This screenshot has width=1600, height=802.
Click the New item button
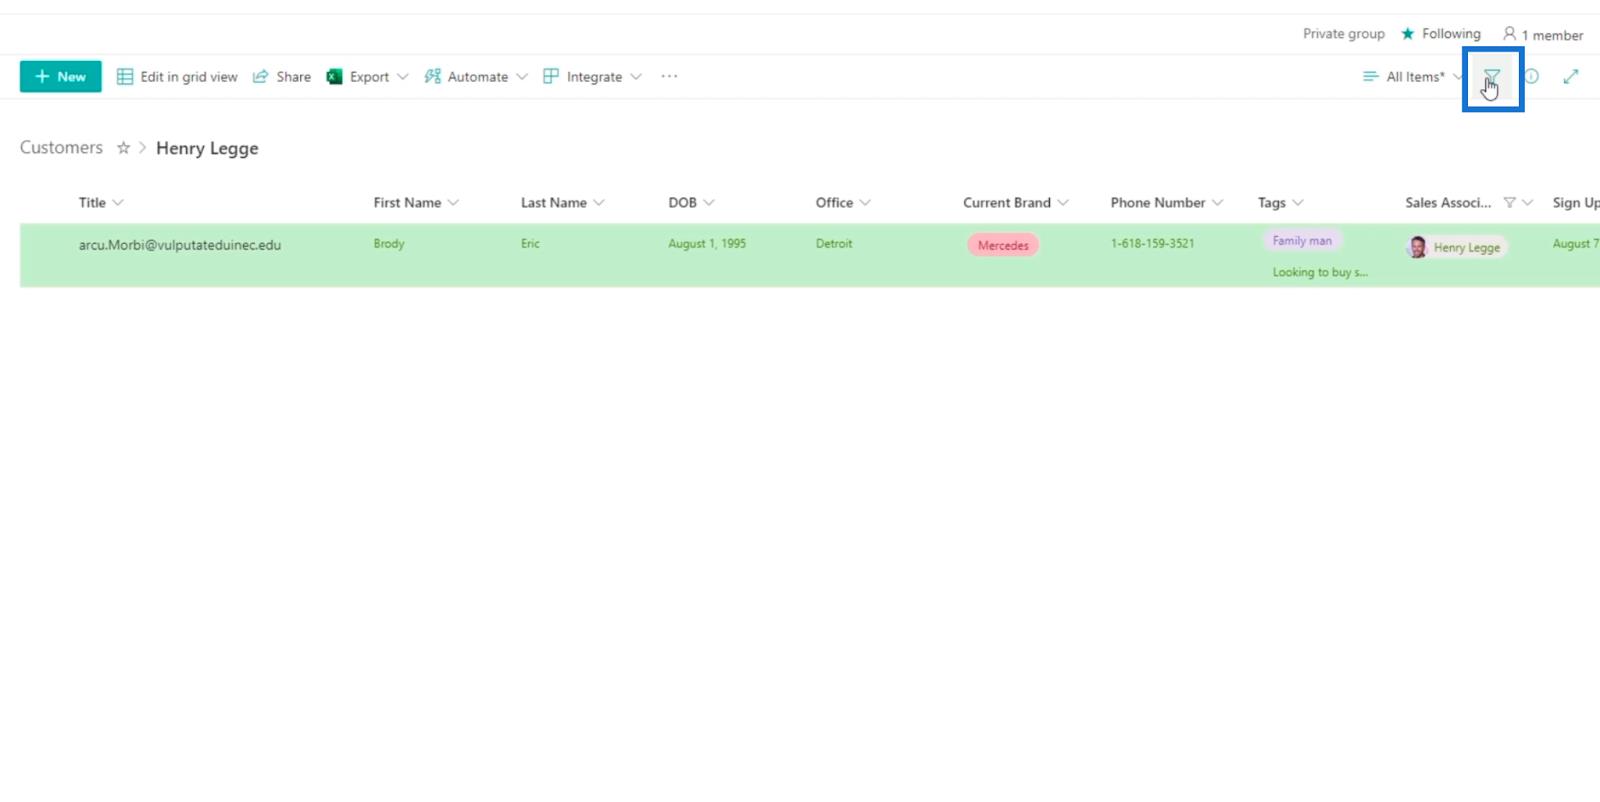60,76
